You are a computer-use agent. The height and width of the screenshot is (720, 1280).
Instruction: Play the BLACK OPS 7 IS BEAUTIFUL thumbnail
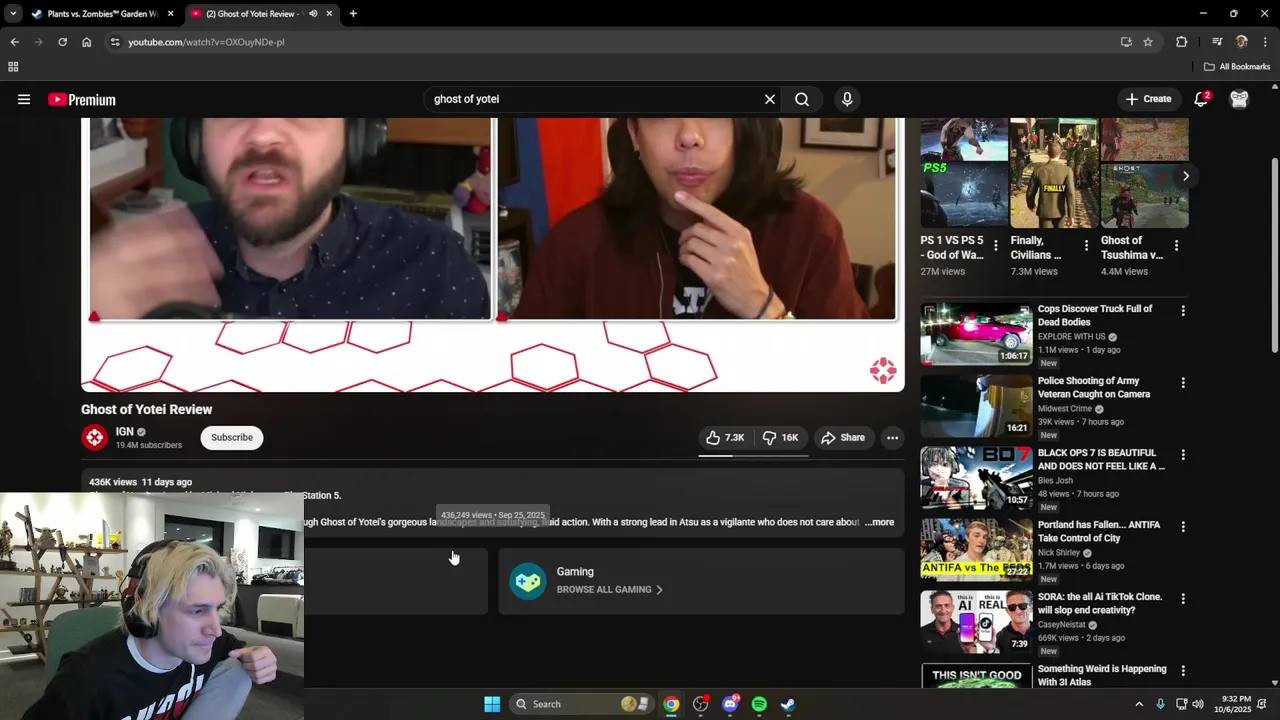pyautogui.click(x=976, y=478)
